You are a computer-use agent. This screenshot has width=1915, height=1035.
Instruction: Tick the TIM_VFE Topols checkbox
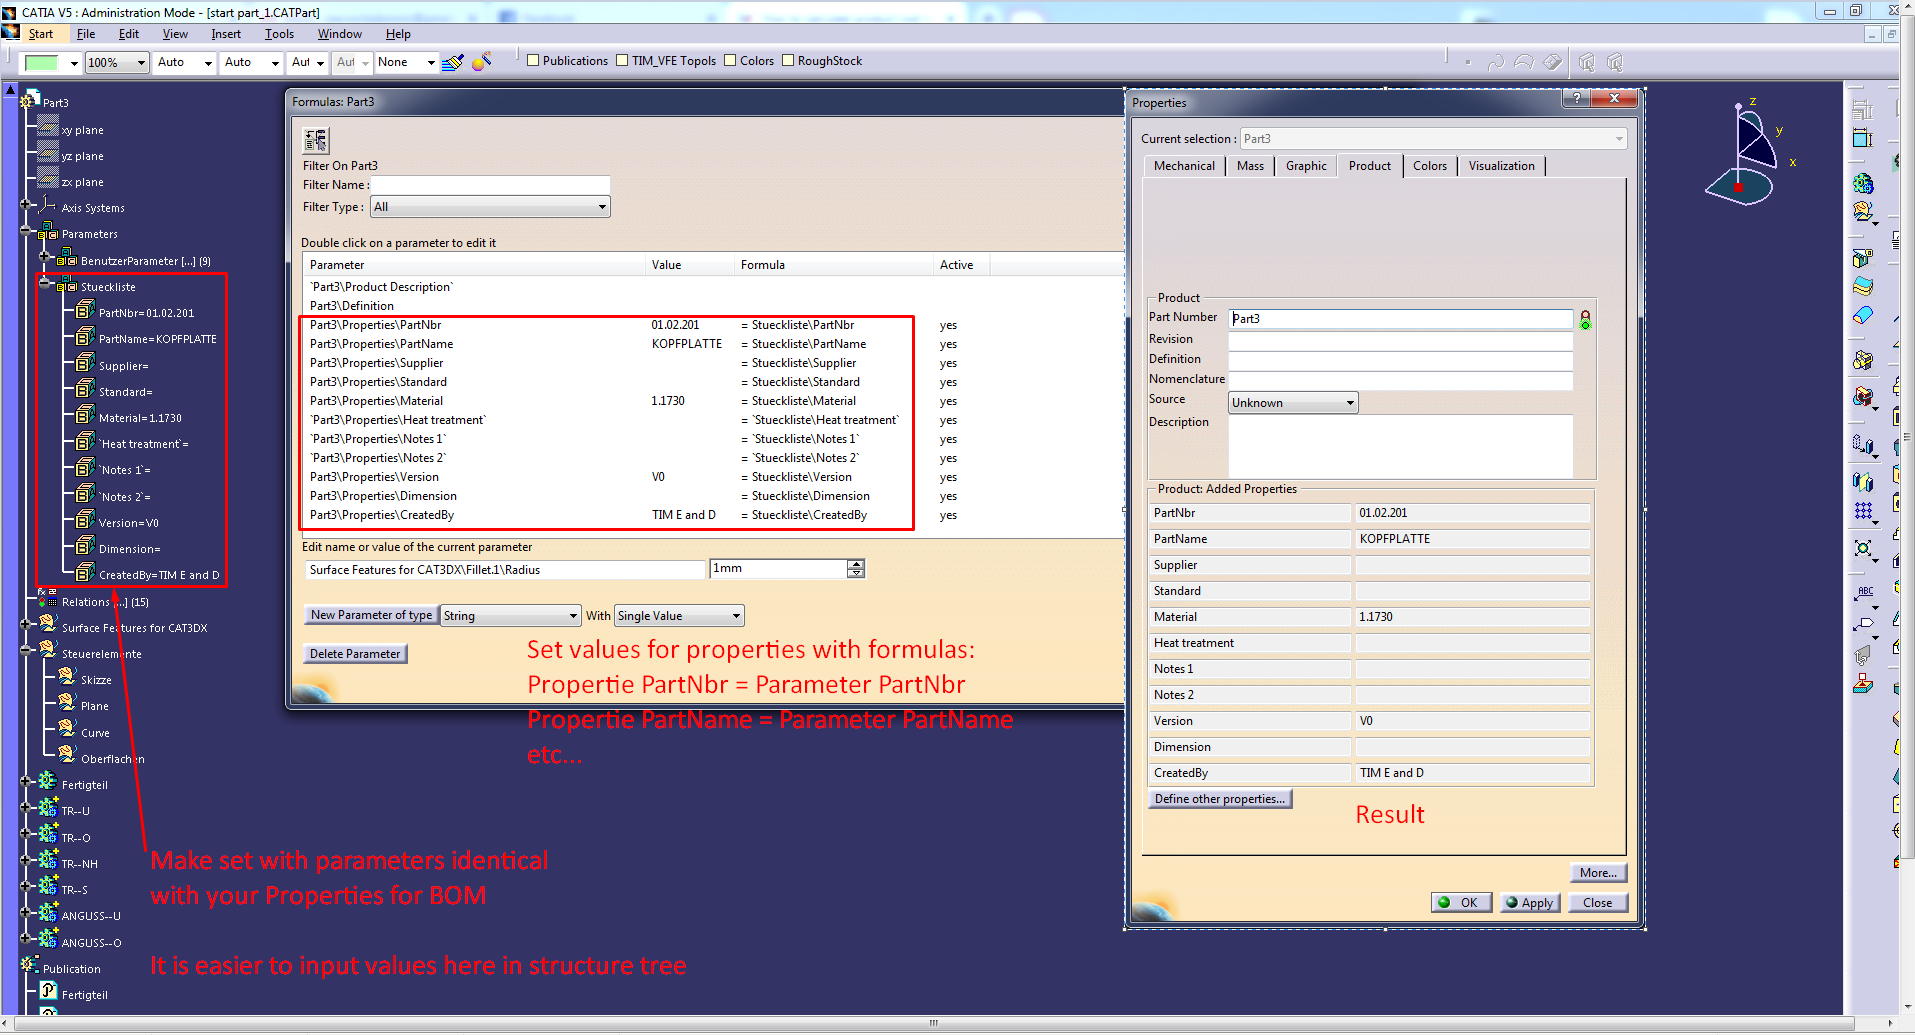click(622, 60)
